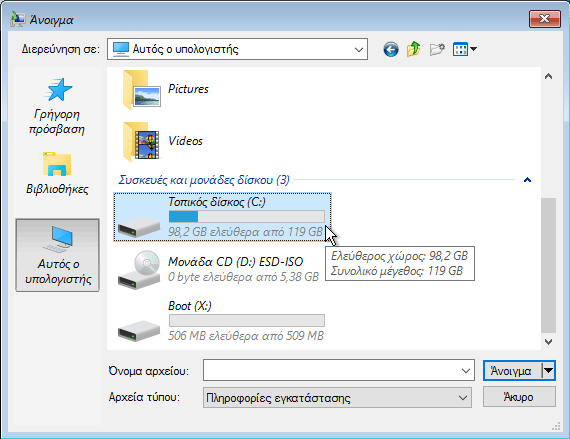This screenshot has width=570, height=439.
Task: Click the scroll down arrow in file list
Action: (x=549, y=342)
